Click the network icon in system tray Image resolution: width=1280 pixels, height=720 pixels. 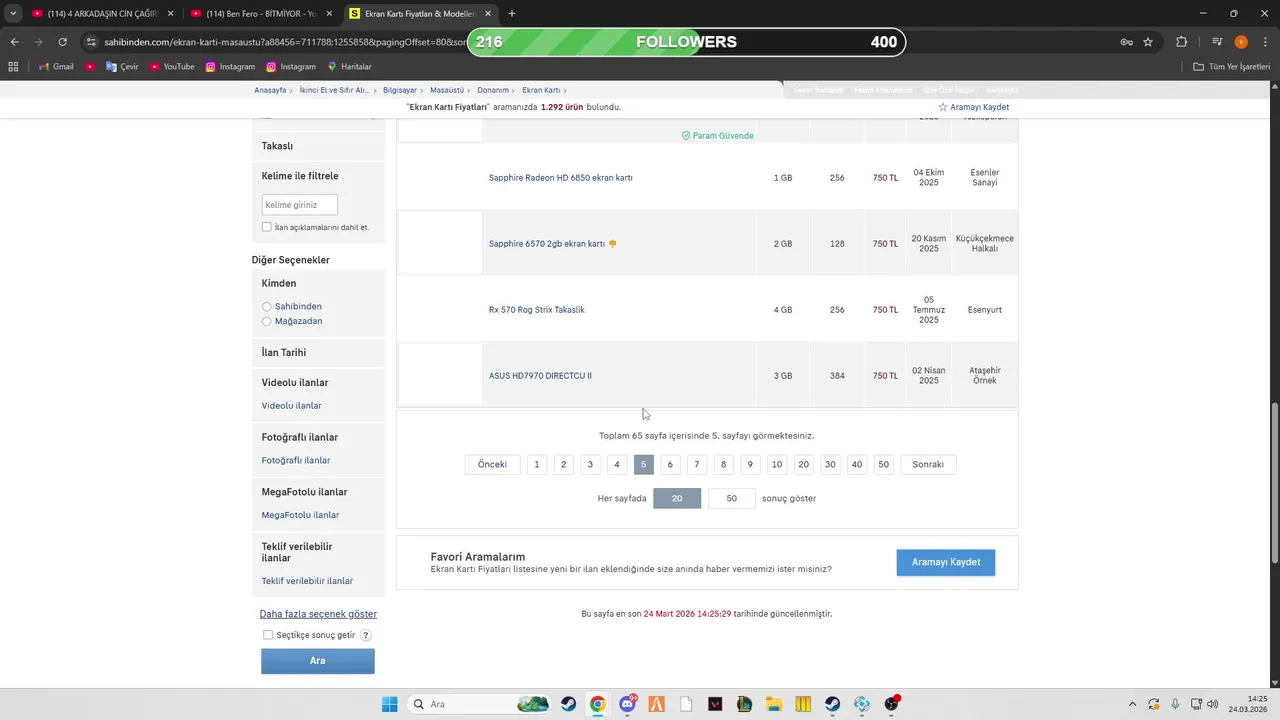tap(1195, 704)
